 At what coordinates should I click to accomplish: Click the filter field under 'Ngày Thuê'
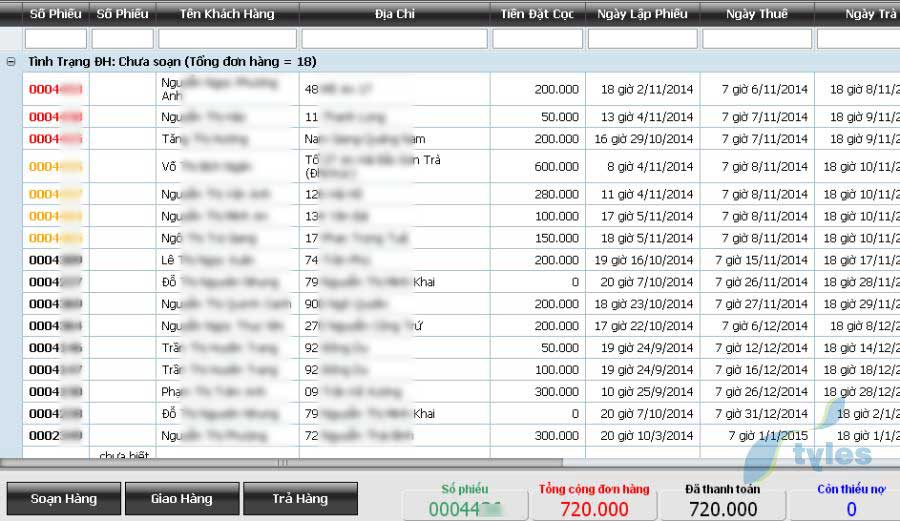pyautogui.click(x=756, y=39)
